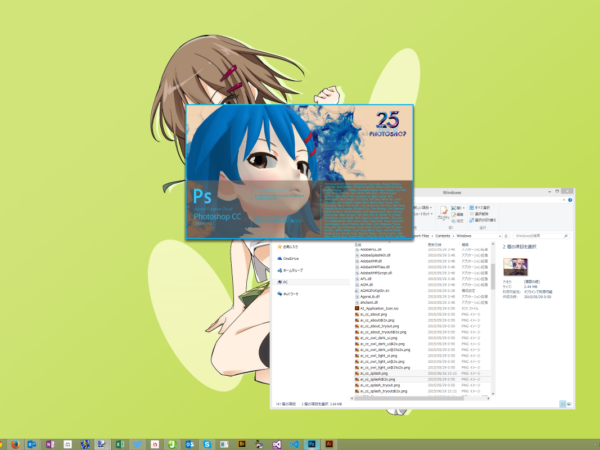The image size is (600, 450).
Task: Click the Properties (プロパティ) ribbon icon in Explorer
Action: pos(443,213)
